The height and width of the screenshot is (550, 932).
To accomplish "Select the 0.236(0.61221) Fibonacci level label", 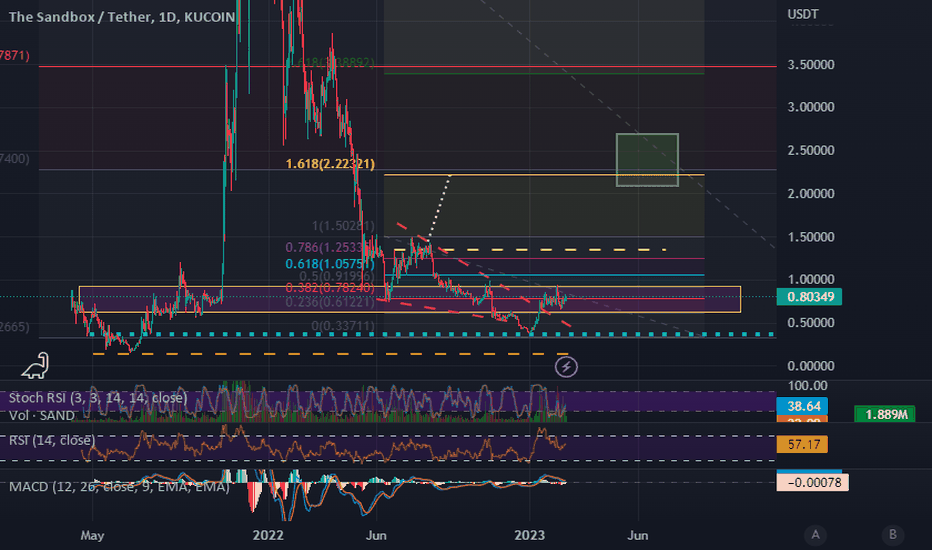I will pos(330,303).
